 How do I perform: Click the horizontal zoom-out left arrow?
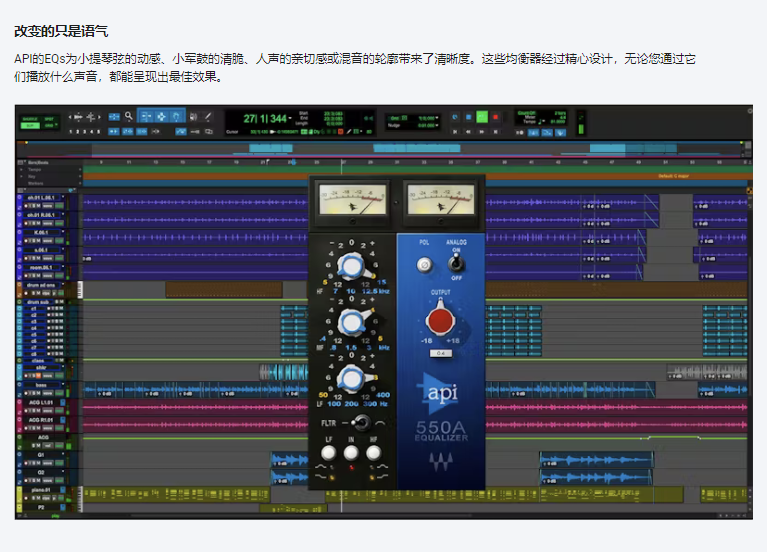click(70, 117)
